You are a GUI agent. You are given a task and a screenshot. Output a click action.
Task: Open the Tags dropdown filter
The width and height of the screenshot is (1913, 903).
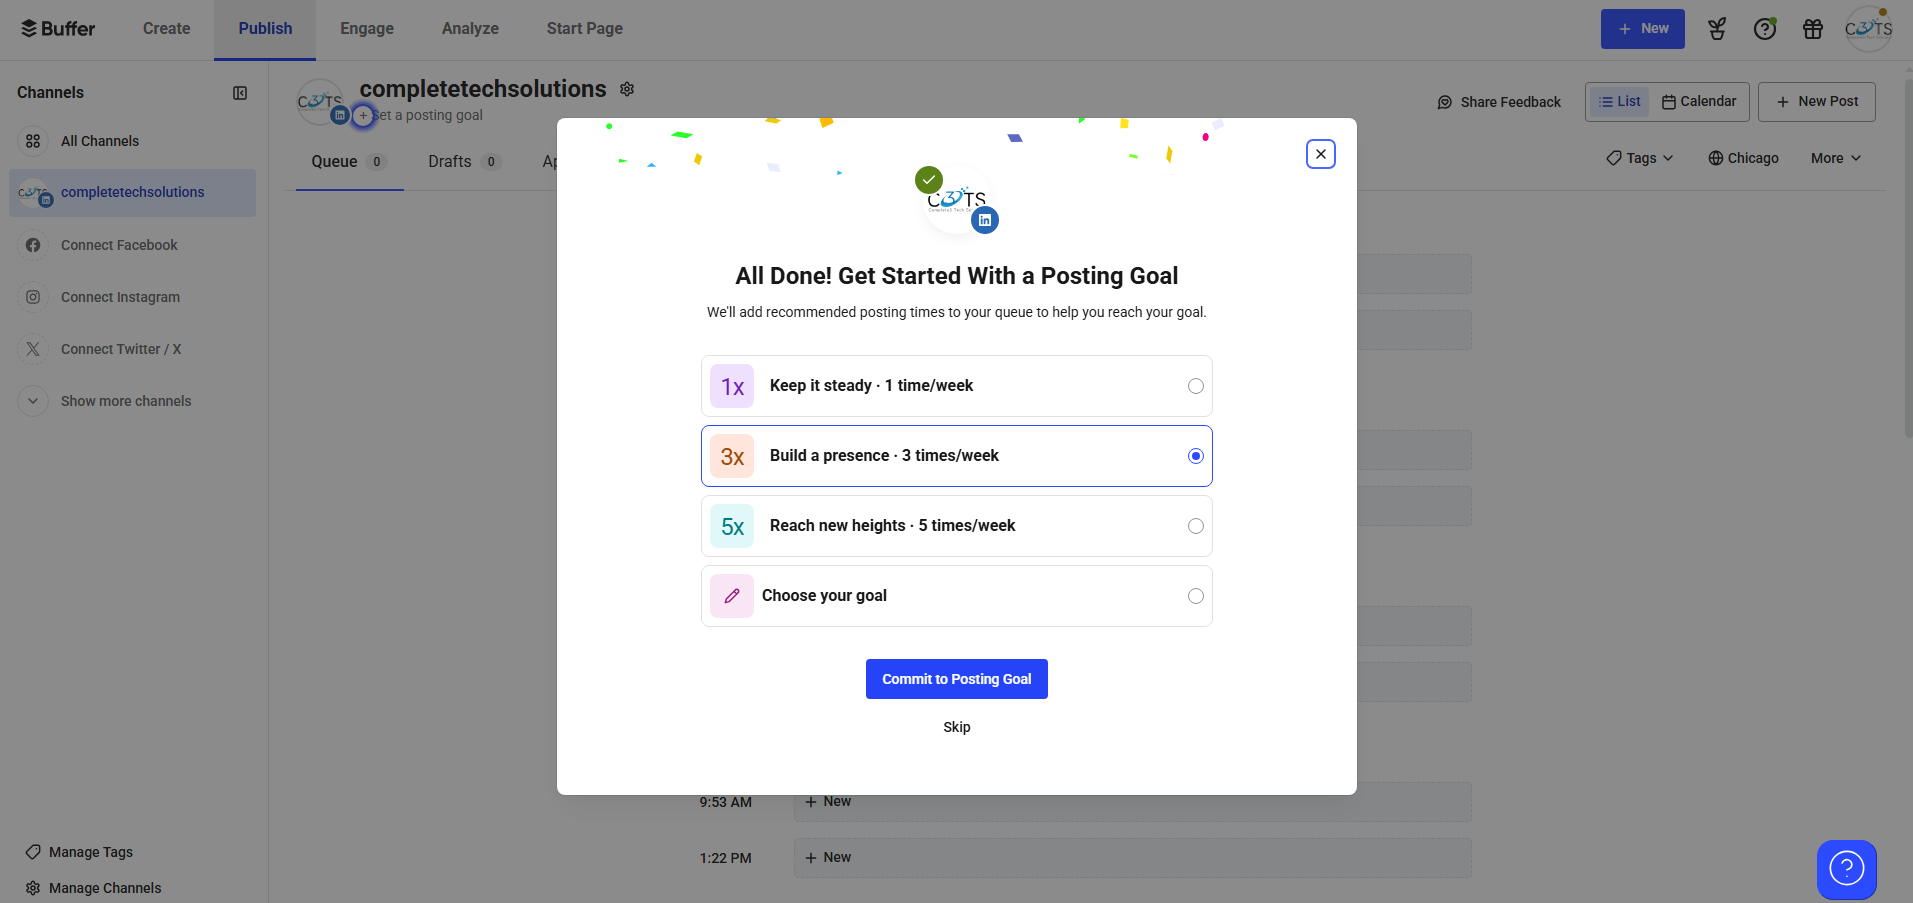point(1640,158)
